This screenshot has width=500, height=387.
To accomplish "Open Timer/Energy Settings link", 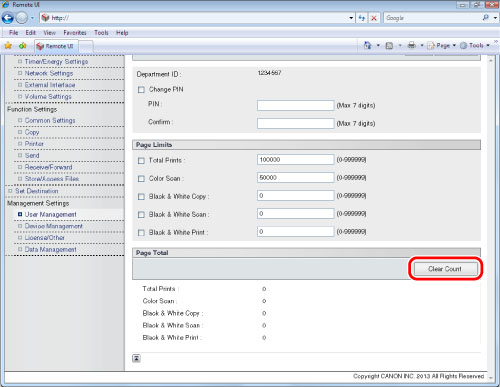I will pos(56,62).
